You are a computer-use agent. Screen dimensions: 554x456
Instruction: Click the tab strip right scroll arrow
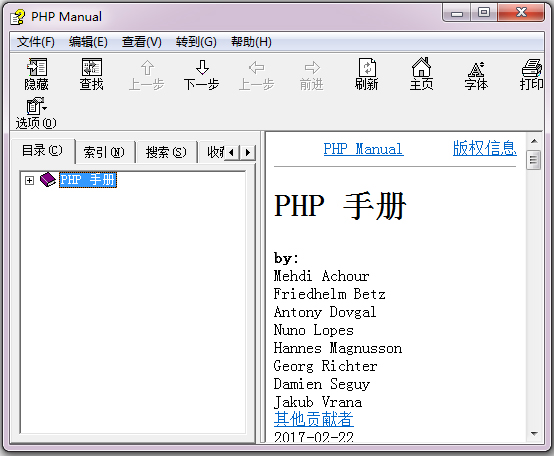point(248,153)
